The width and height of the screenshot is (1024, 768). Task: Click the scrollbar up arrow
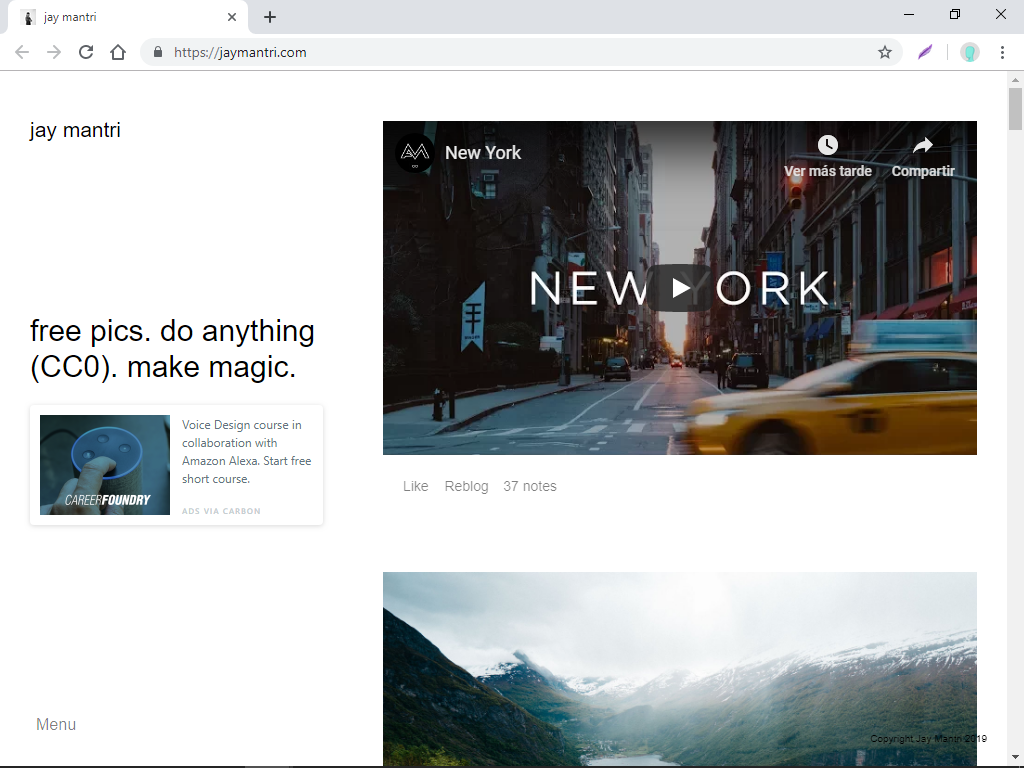[1015, 80]
